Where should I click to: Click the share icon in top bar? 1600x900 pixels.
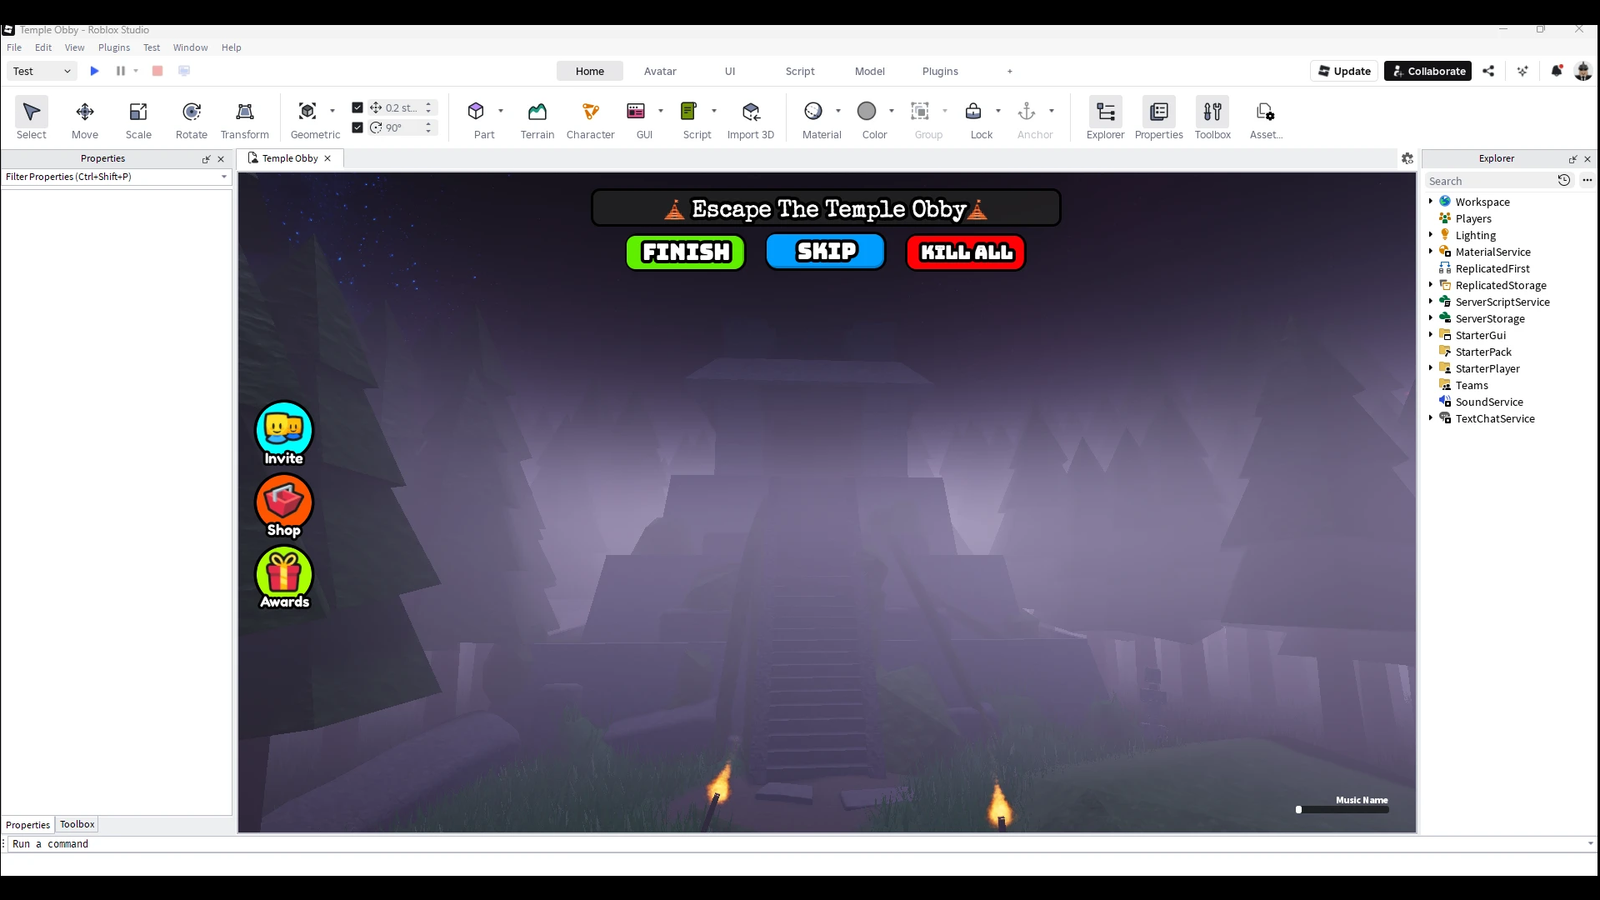1488,71
